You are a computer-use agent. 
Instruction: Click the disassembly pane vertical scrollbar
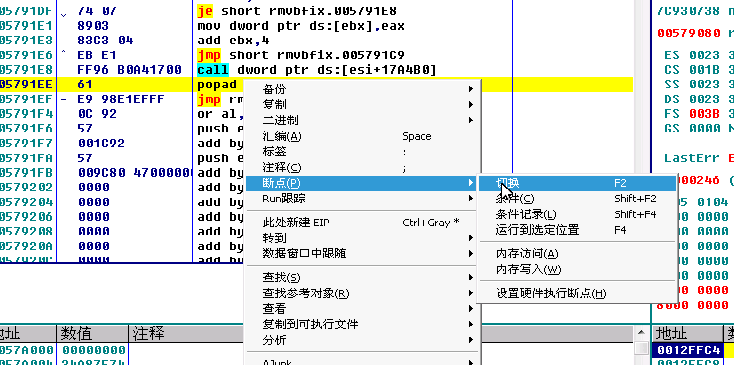coord(641,131)
